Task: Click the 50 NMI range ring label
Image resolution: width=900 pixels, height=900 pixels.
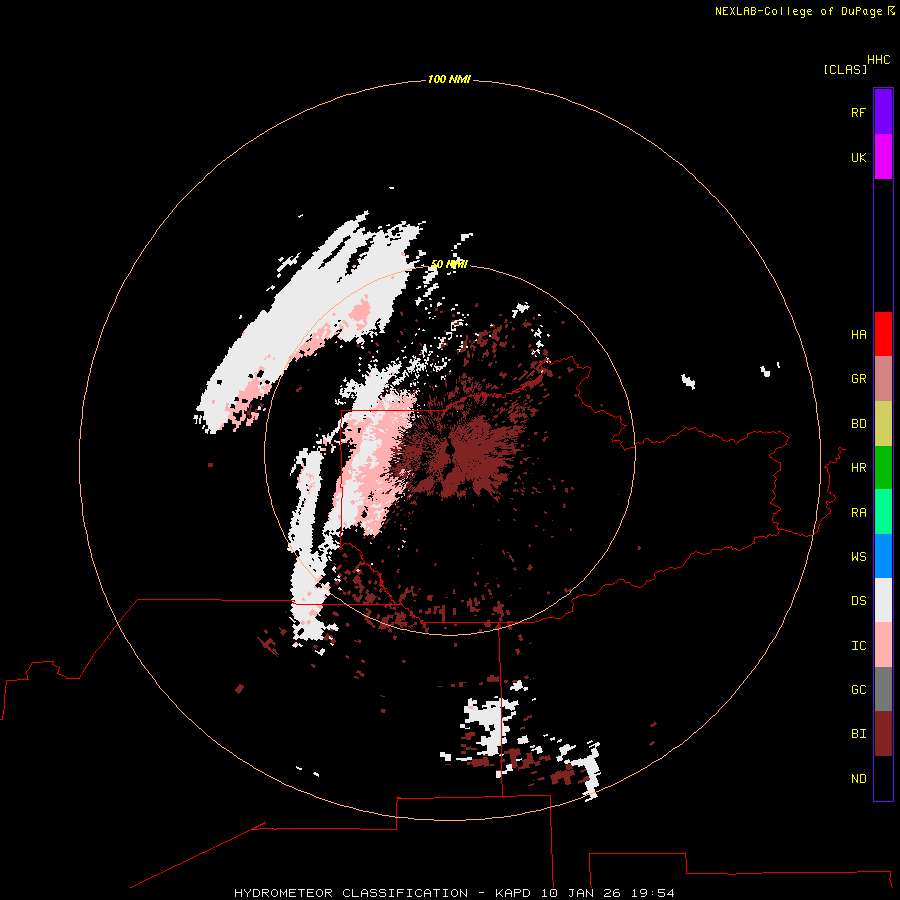Action: (449, 264)
